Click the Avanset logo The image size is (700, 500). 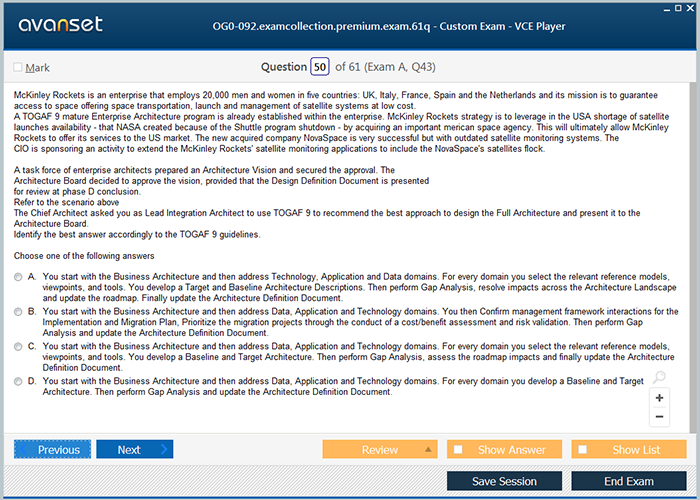tap(61, 25)
